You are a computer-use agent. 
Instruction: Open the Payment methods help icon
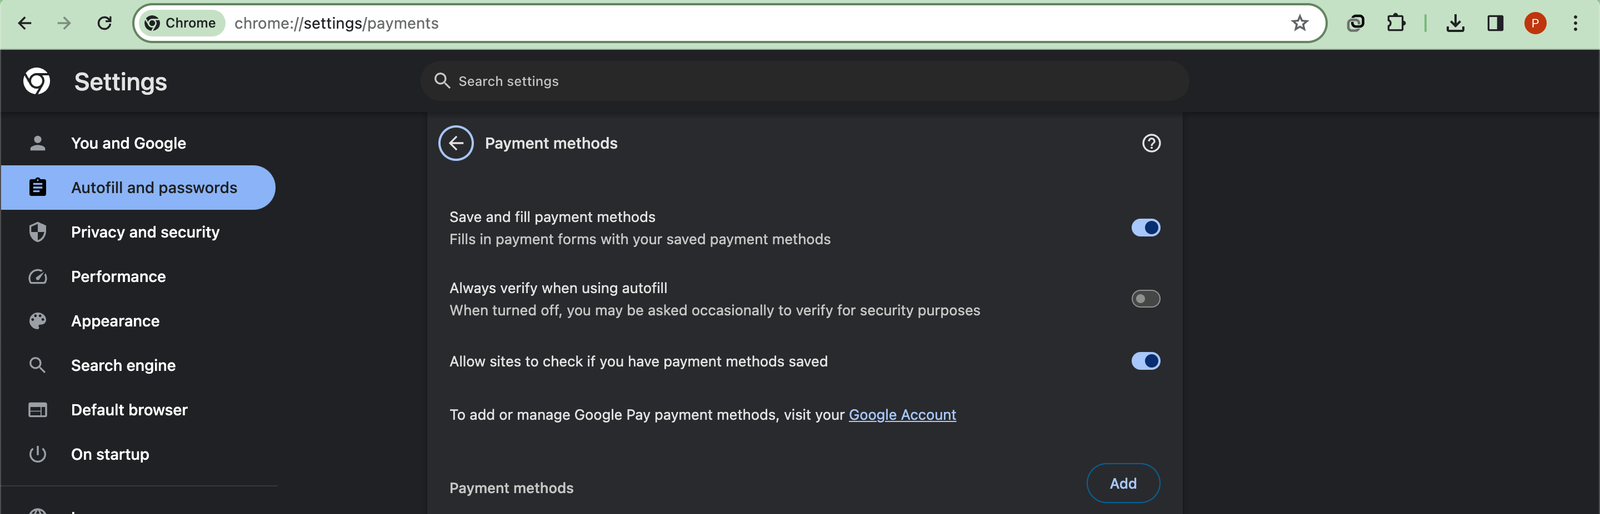coord(1151,143)
